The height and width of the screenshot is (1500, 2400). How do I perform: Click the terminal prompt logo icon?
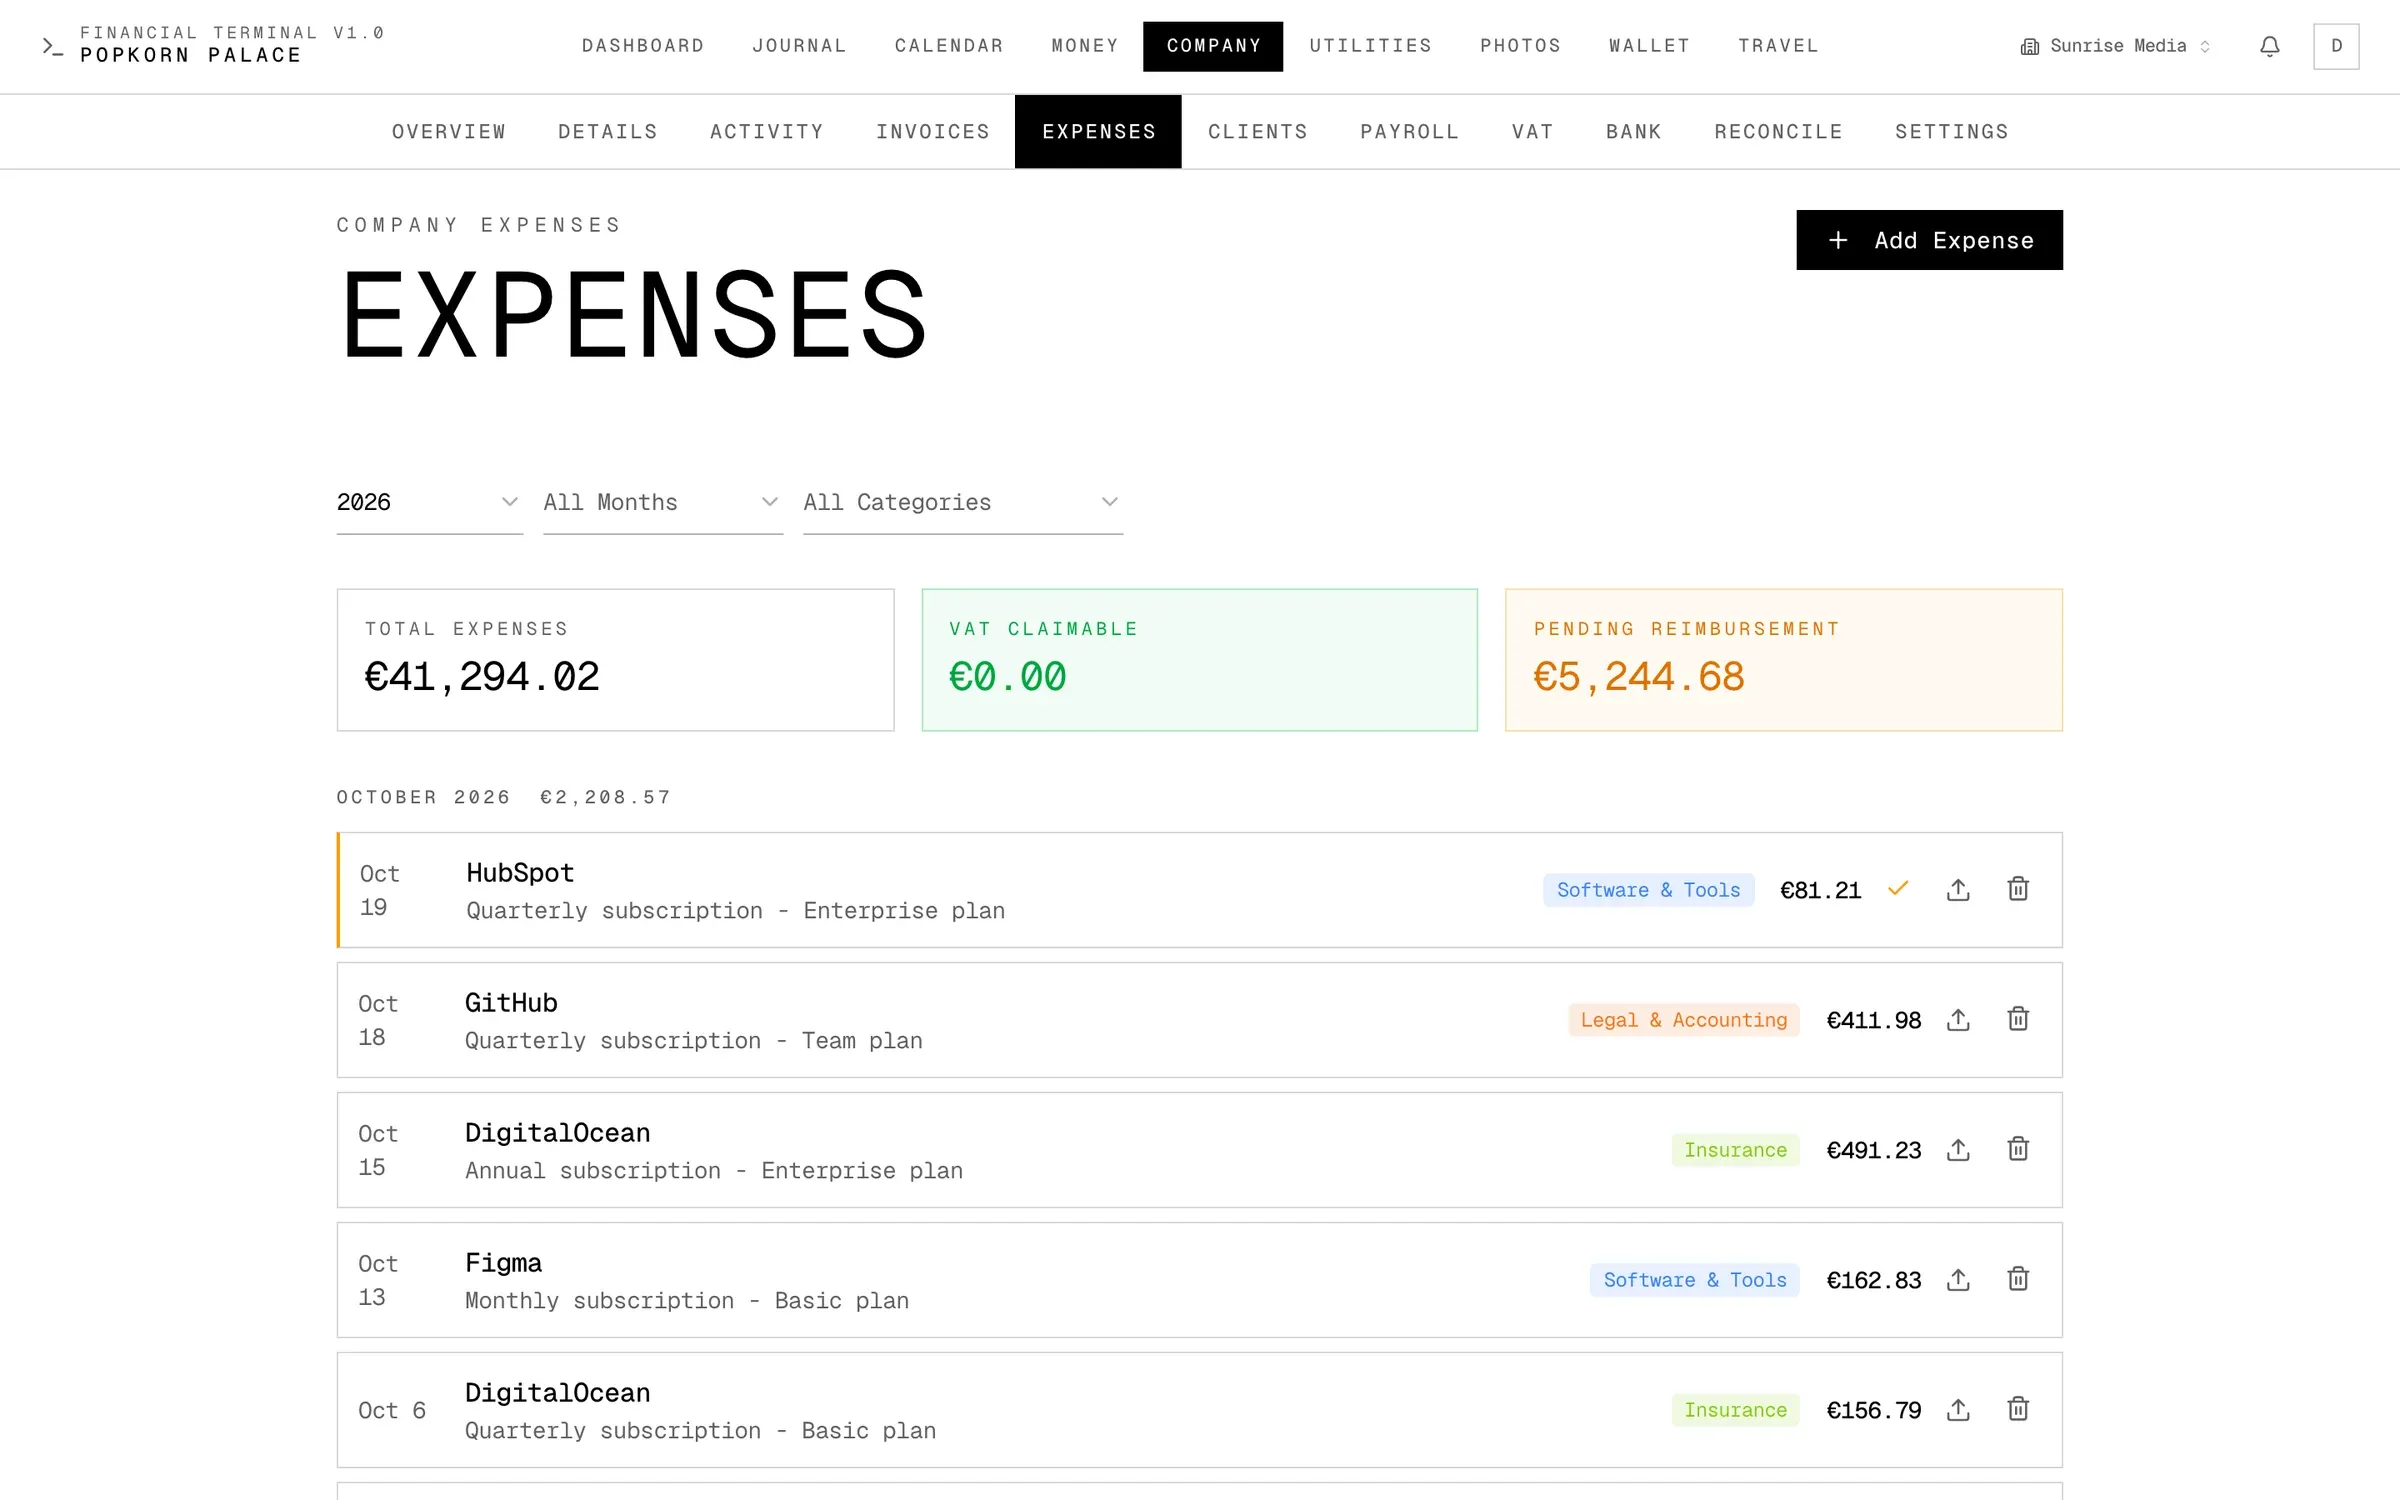pos(53,46)
